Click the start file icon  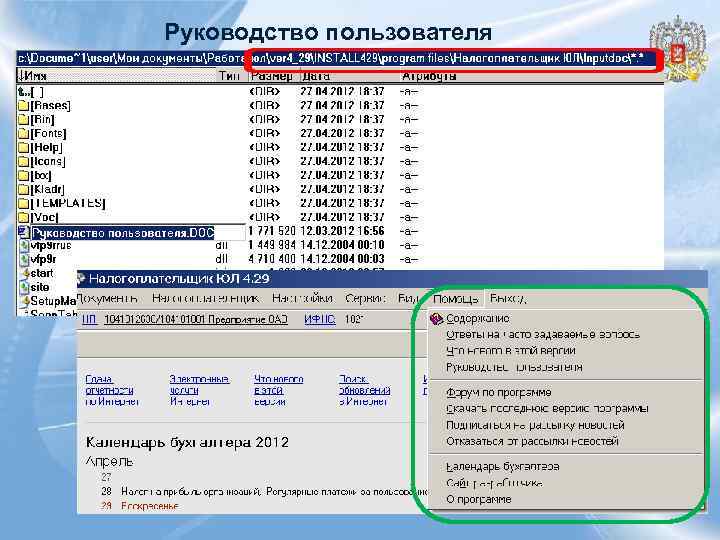point(24,274)
